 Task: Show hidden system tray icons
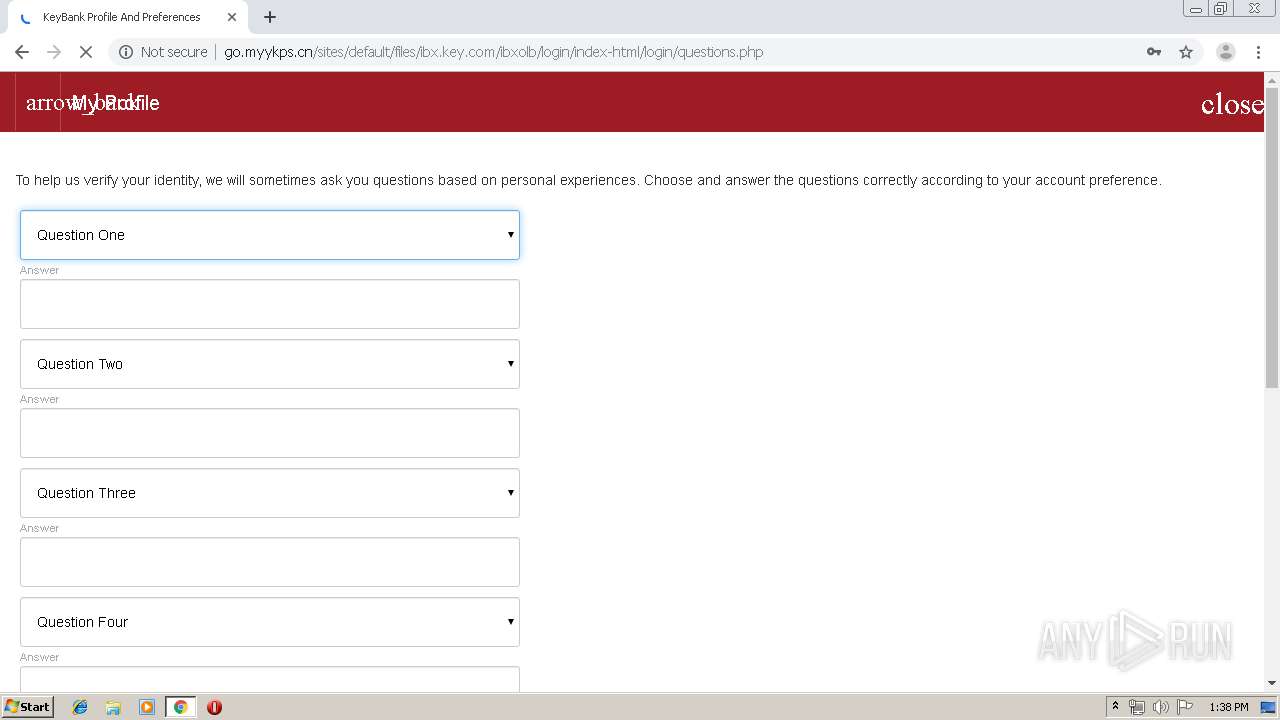(x=1115, y=707)
